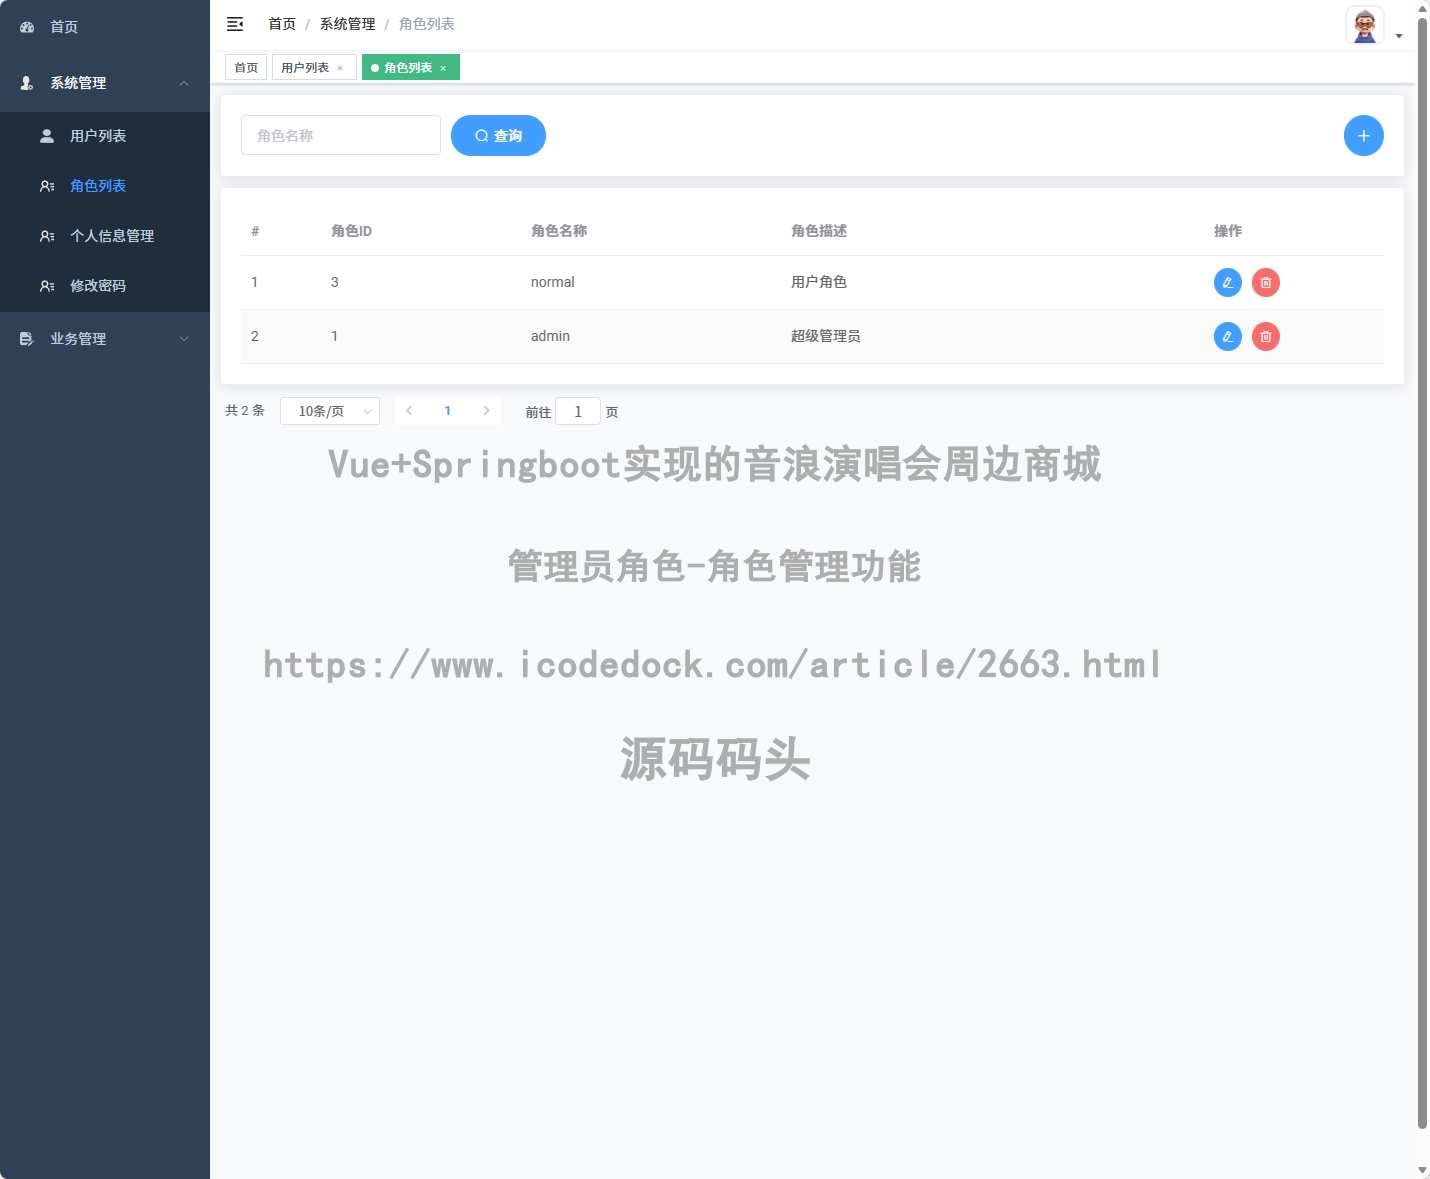This screenshot has height=1179, width=1430.
Task: Delete the normal role row
Action: coord(1266,283)
